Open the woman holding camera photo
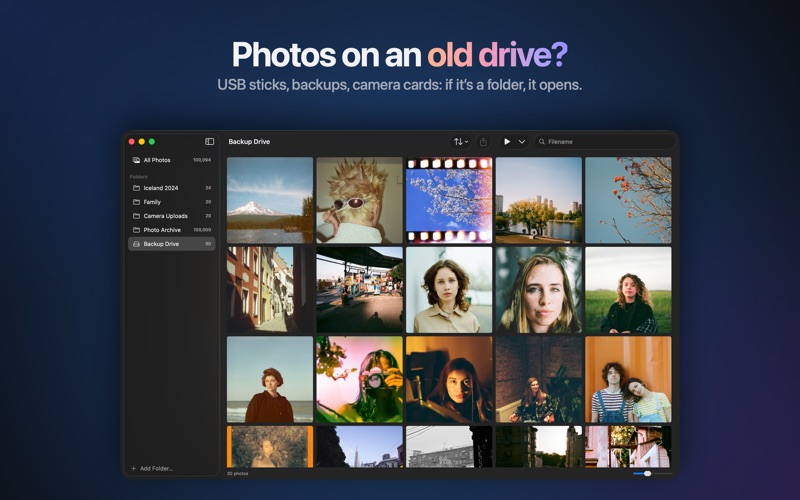Screen dimensions: 800x500 (359, 379)
